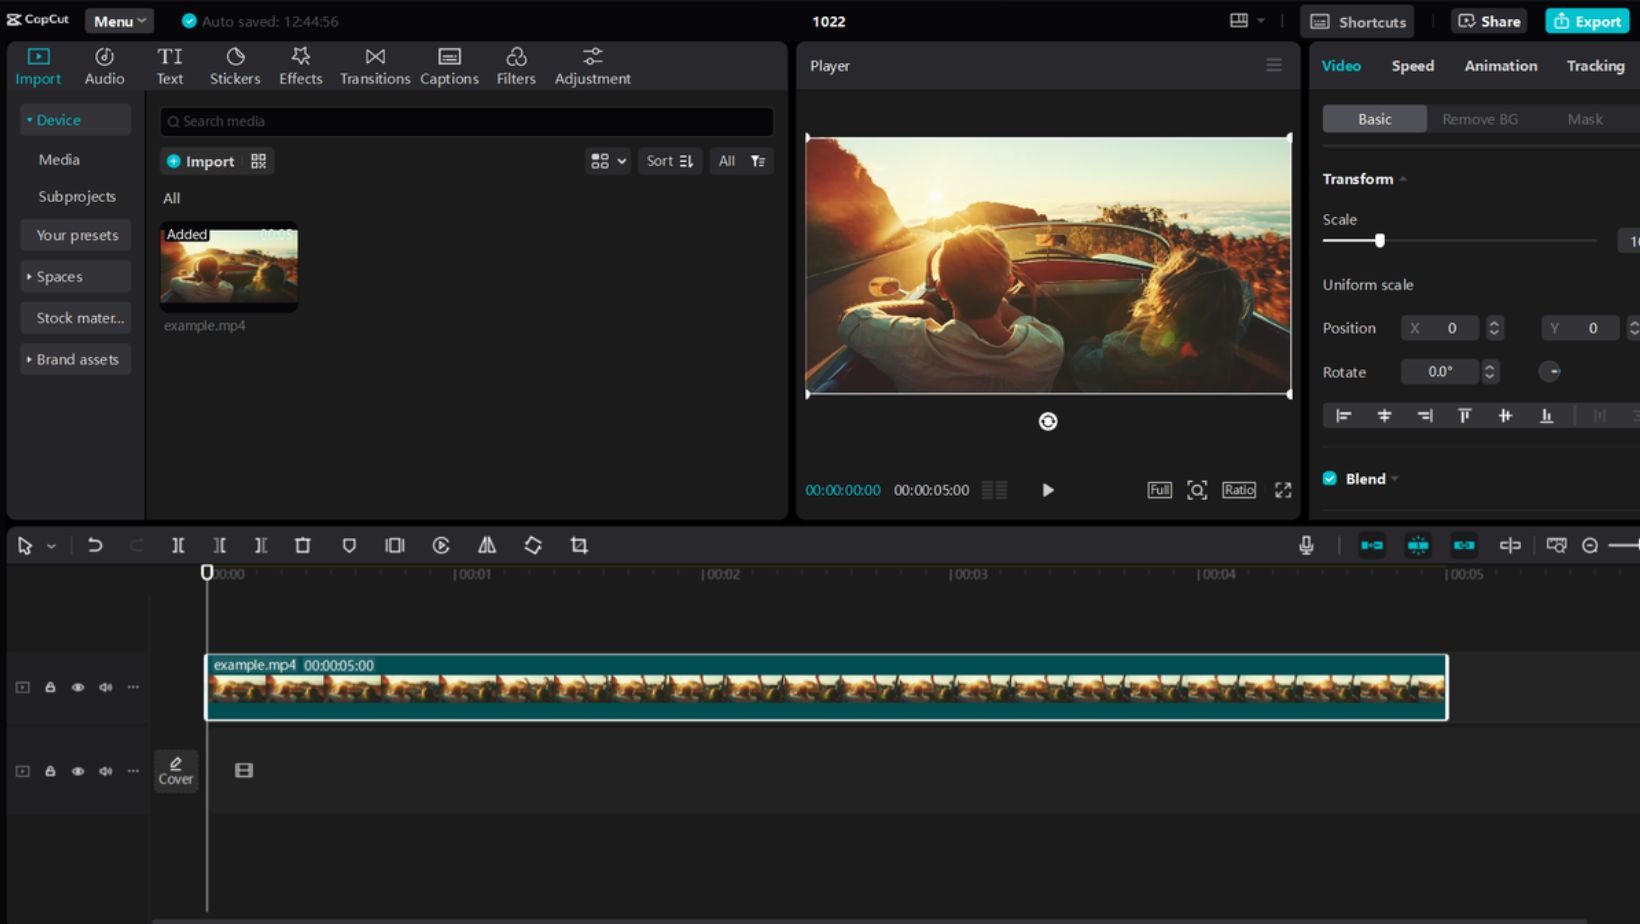The height and width of the screenshot is (924, 1640).
Task: Play the video in Player
Action: click(x=1048, y=490)
